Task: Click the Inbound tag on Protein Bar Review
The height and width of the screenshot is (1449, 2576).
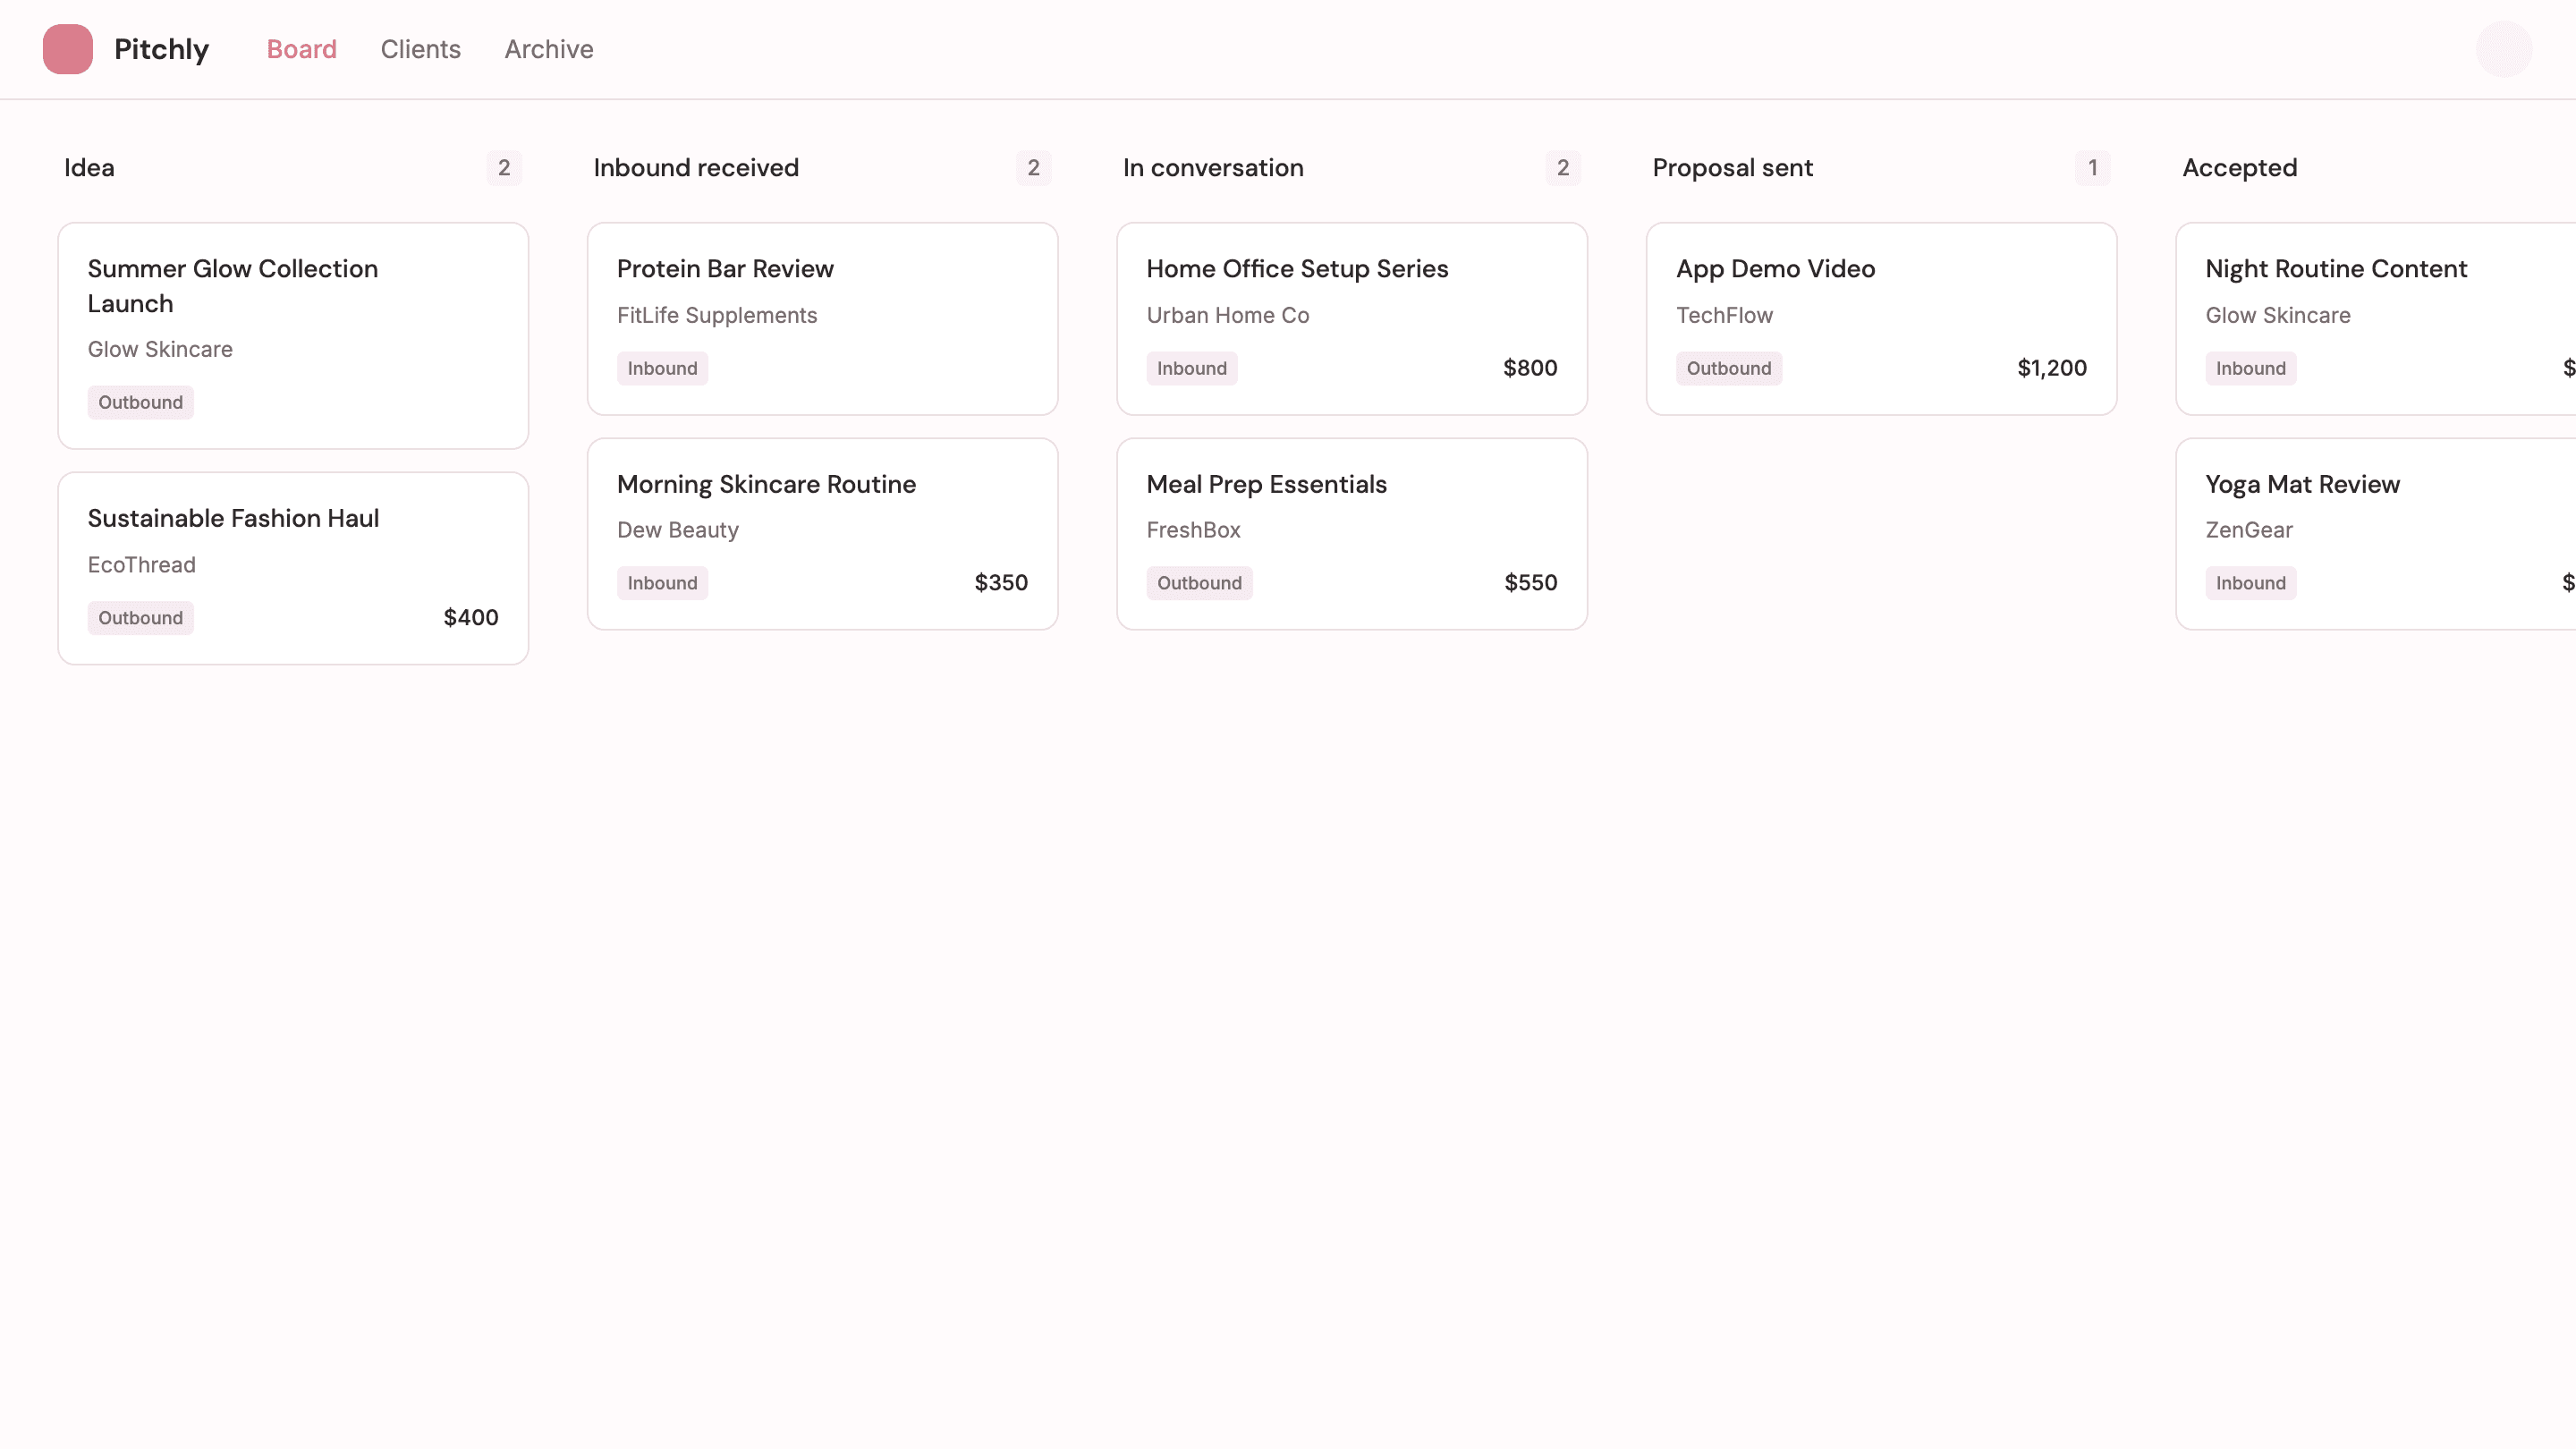Action: (x=662, y=368)
